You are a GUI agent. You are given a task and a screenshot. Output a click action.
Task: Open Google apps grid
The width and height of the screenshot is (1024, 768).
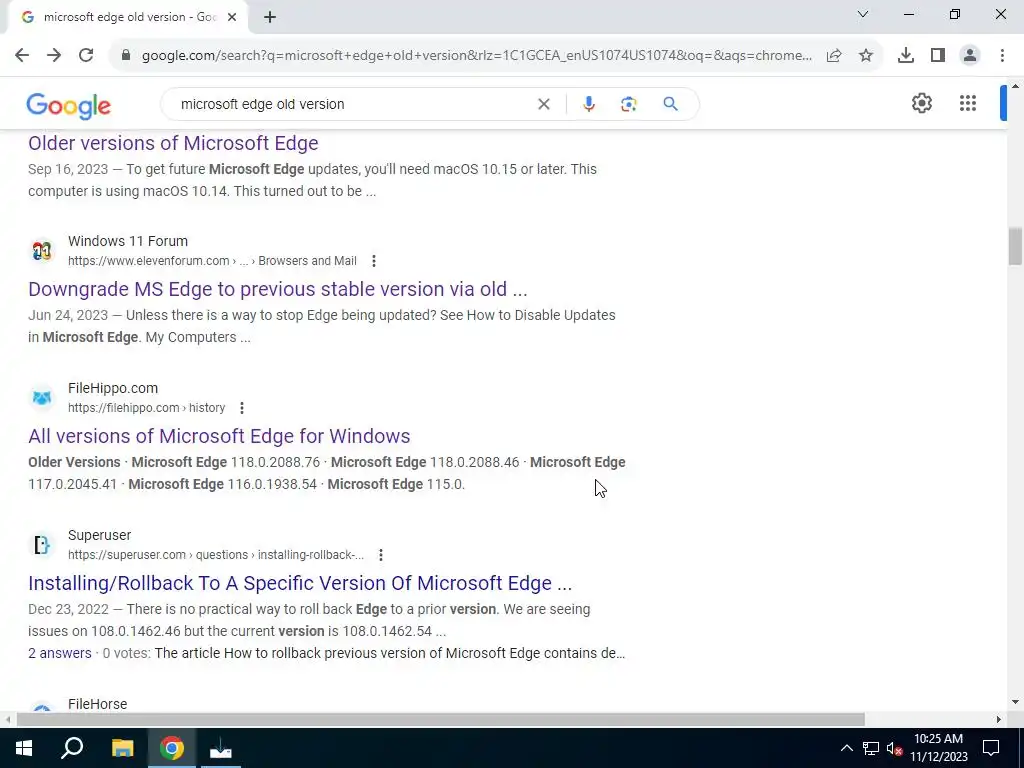tap(968, 103)
